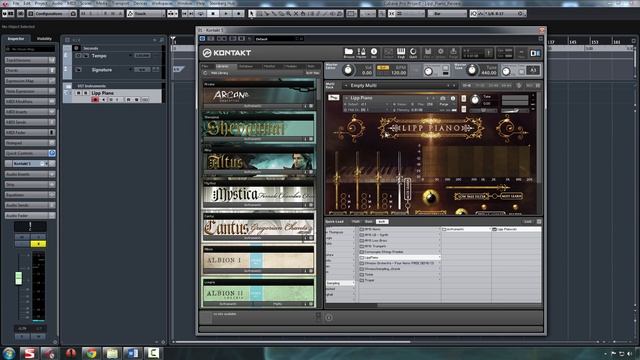640x360 pixels.
Task: Refresh the Kontakt library list icon
Action: tap(205, 73)
